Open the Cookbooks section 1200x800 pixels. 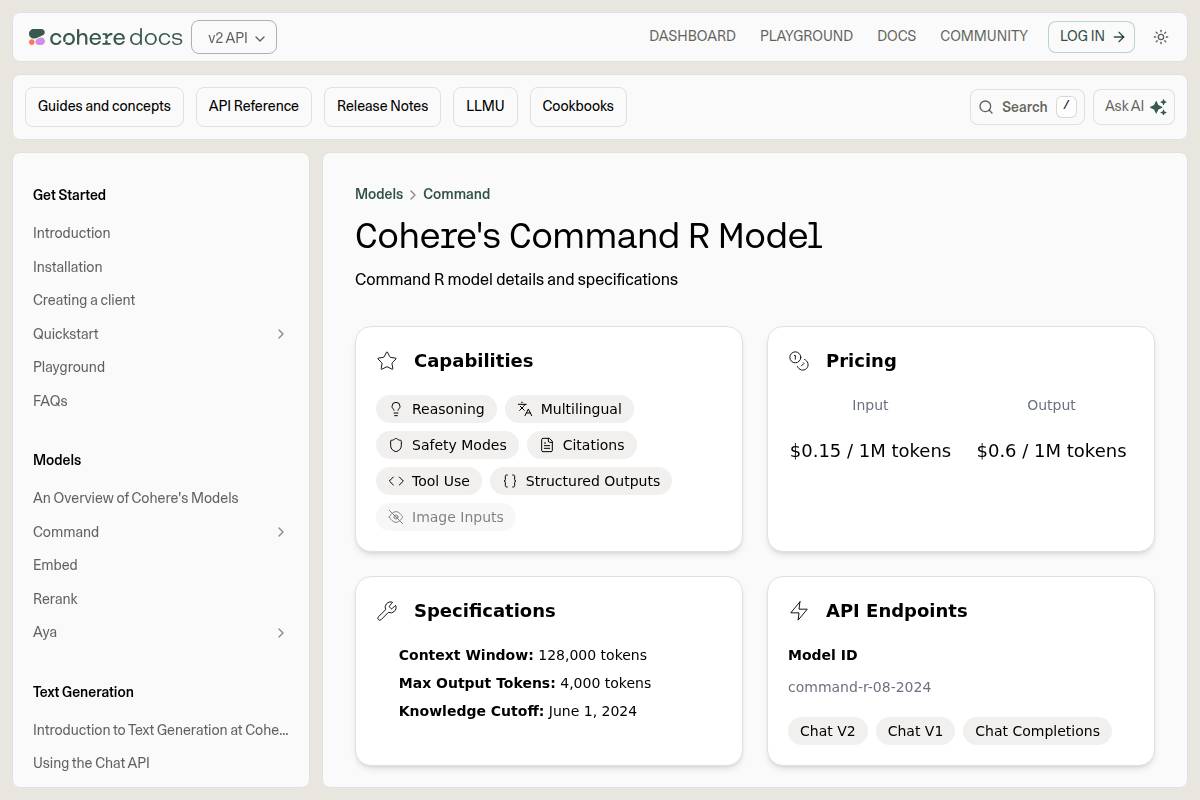coord(578,106)
